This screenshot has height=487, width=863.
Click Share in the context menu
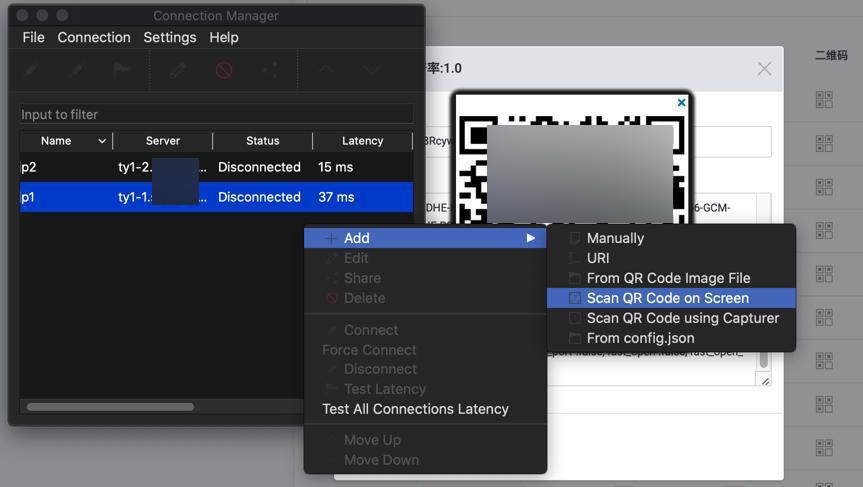[x=425, y=278]
